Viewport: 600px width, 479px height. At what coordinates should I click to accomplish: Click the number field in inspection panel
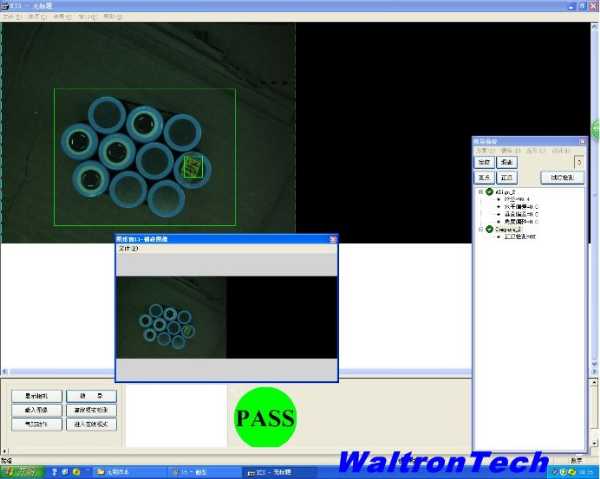579,162
